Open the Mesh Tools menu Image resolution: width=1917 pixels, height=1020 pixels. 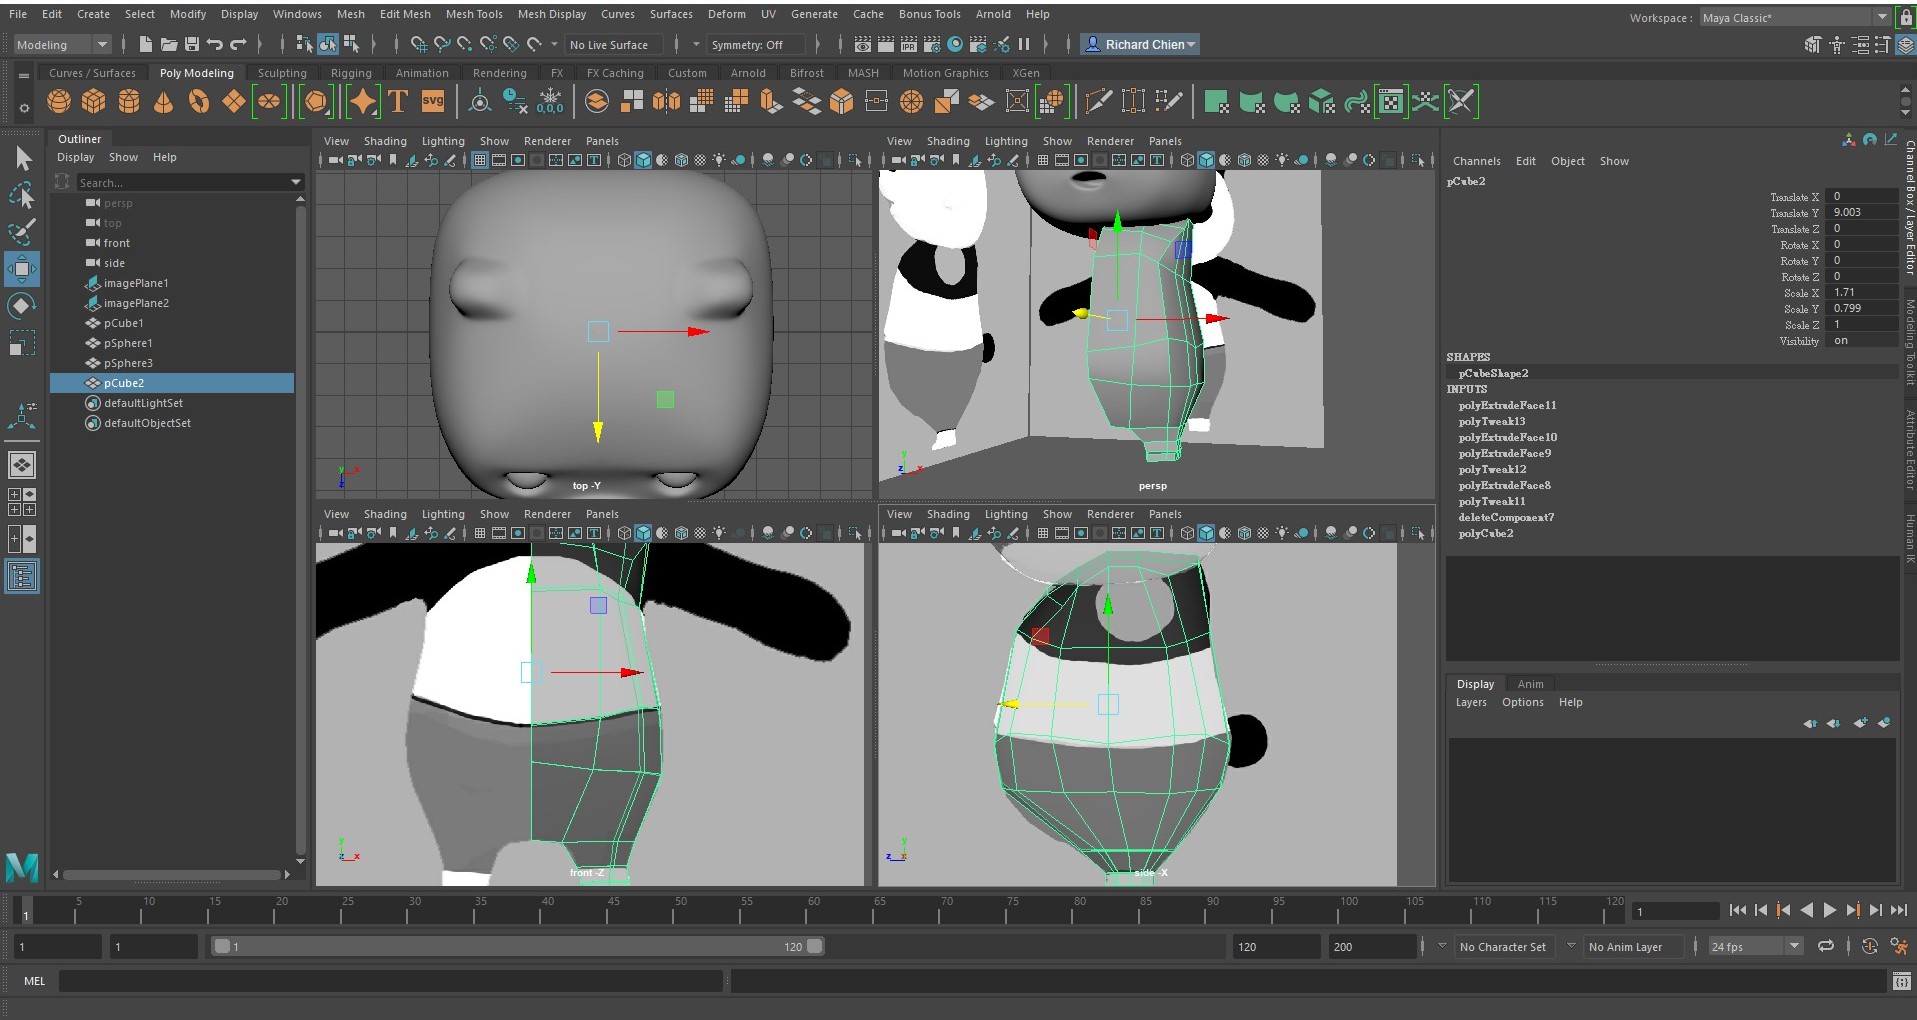(474, 14)
